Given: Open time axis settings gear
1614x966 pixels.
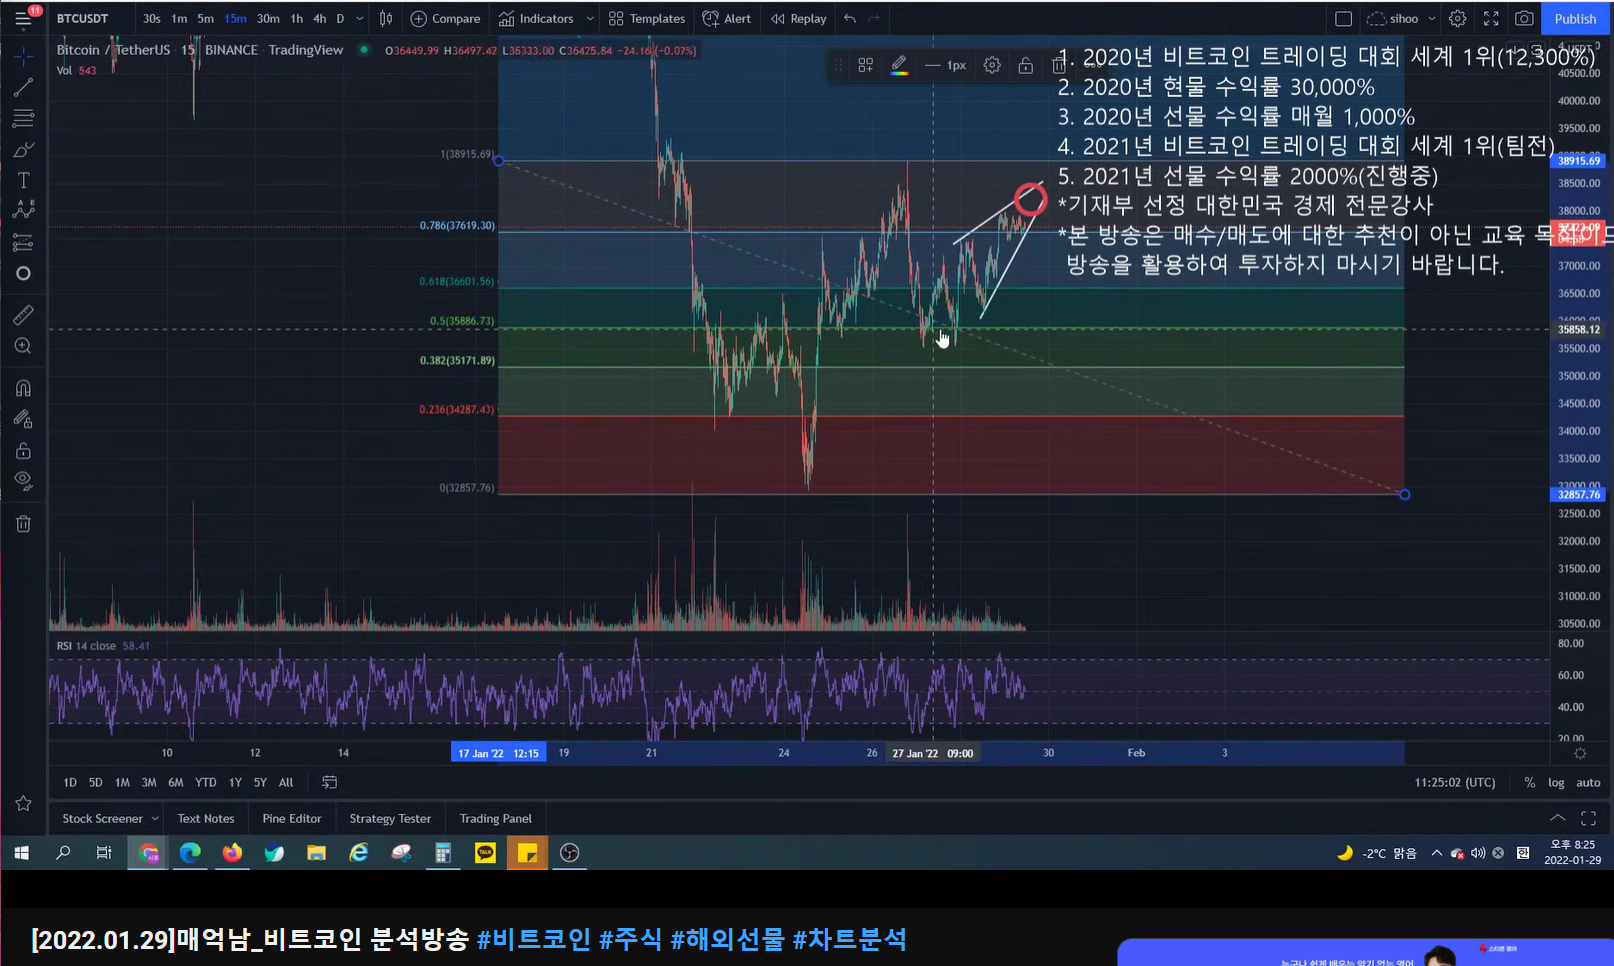Looking at the screenshot, I should (1580, 753).
